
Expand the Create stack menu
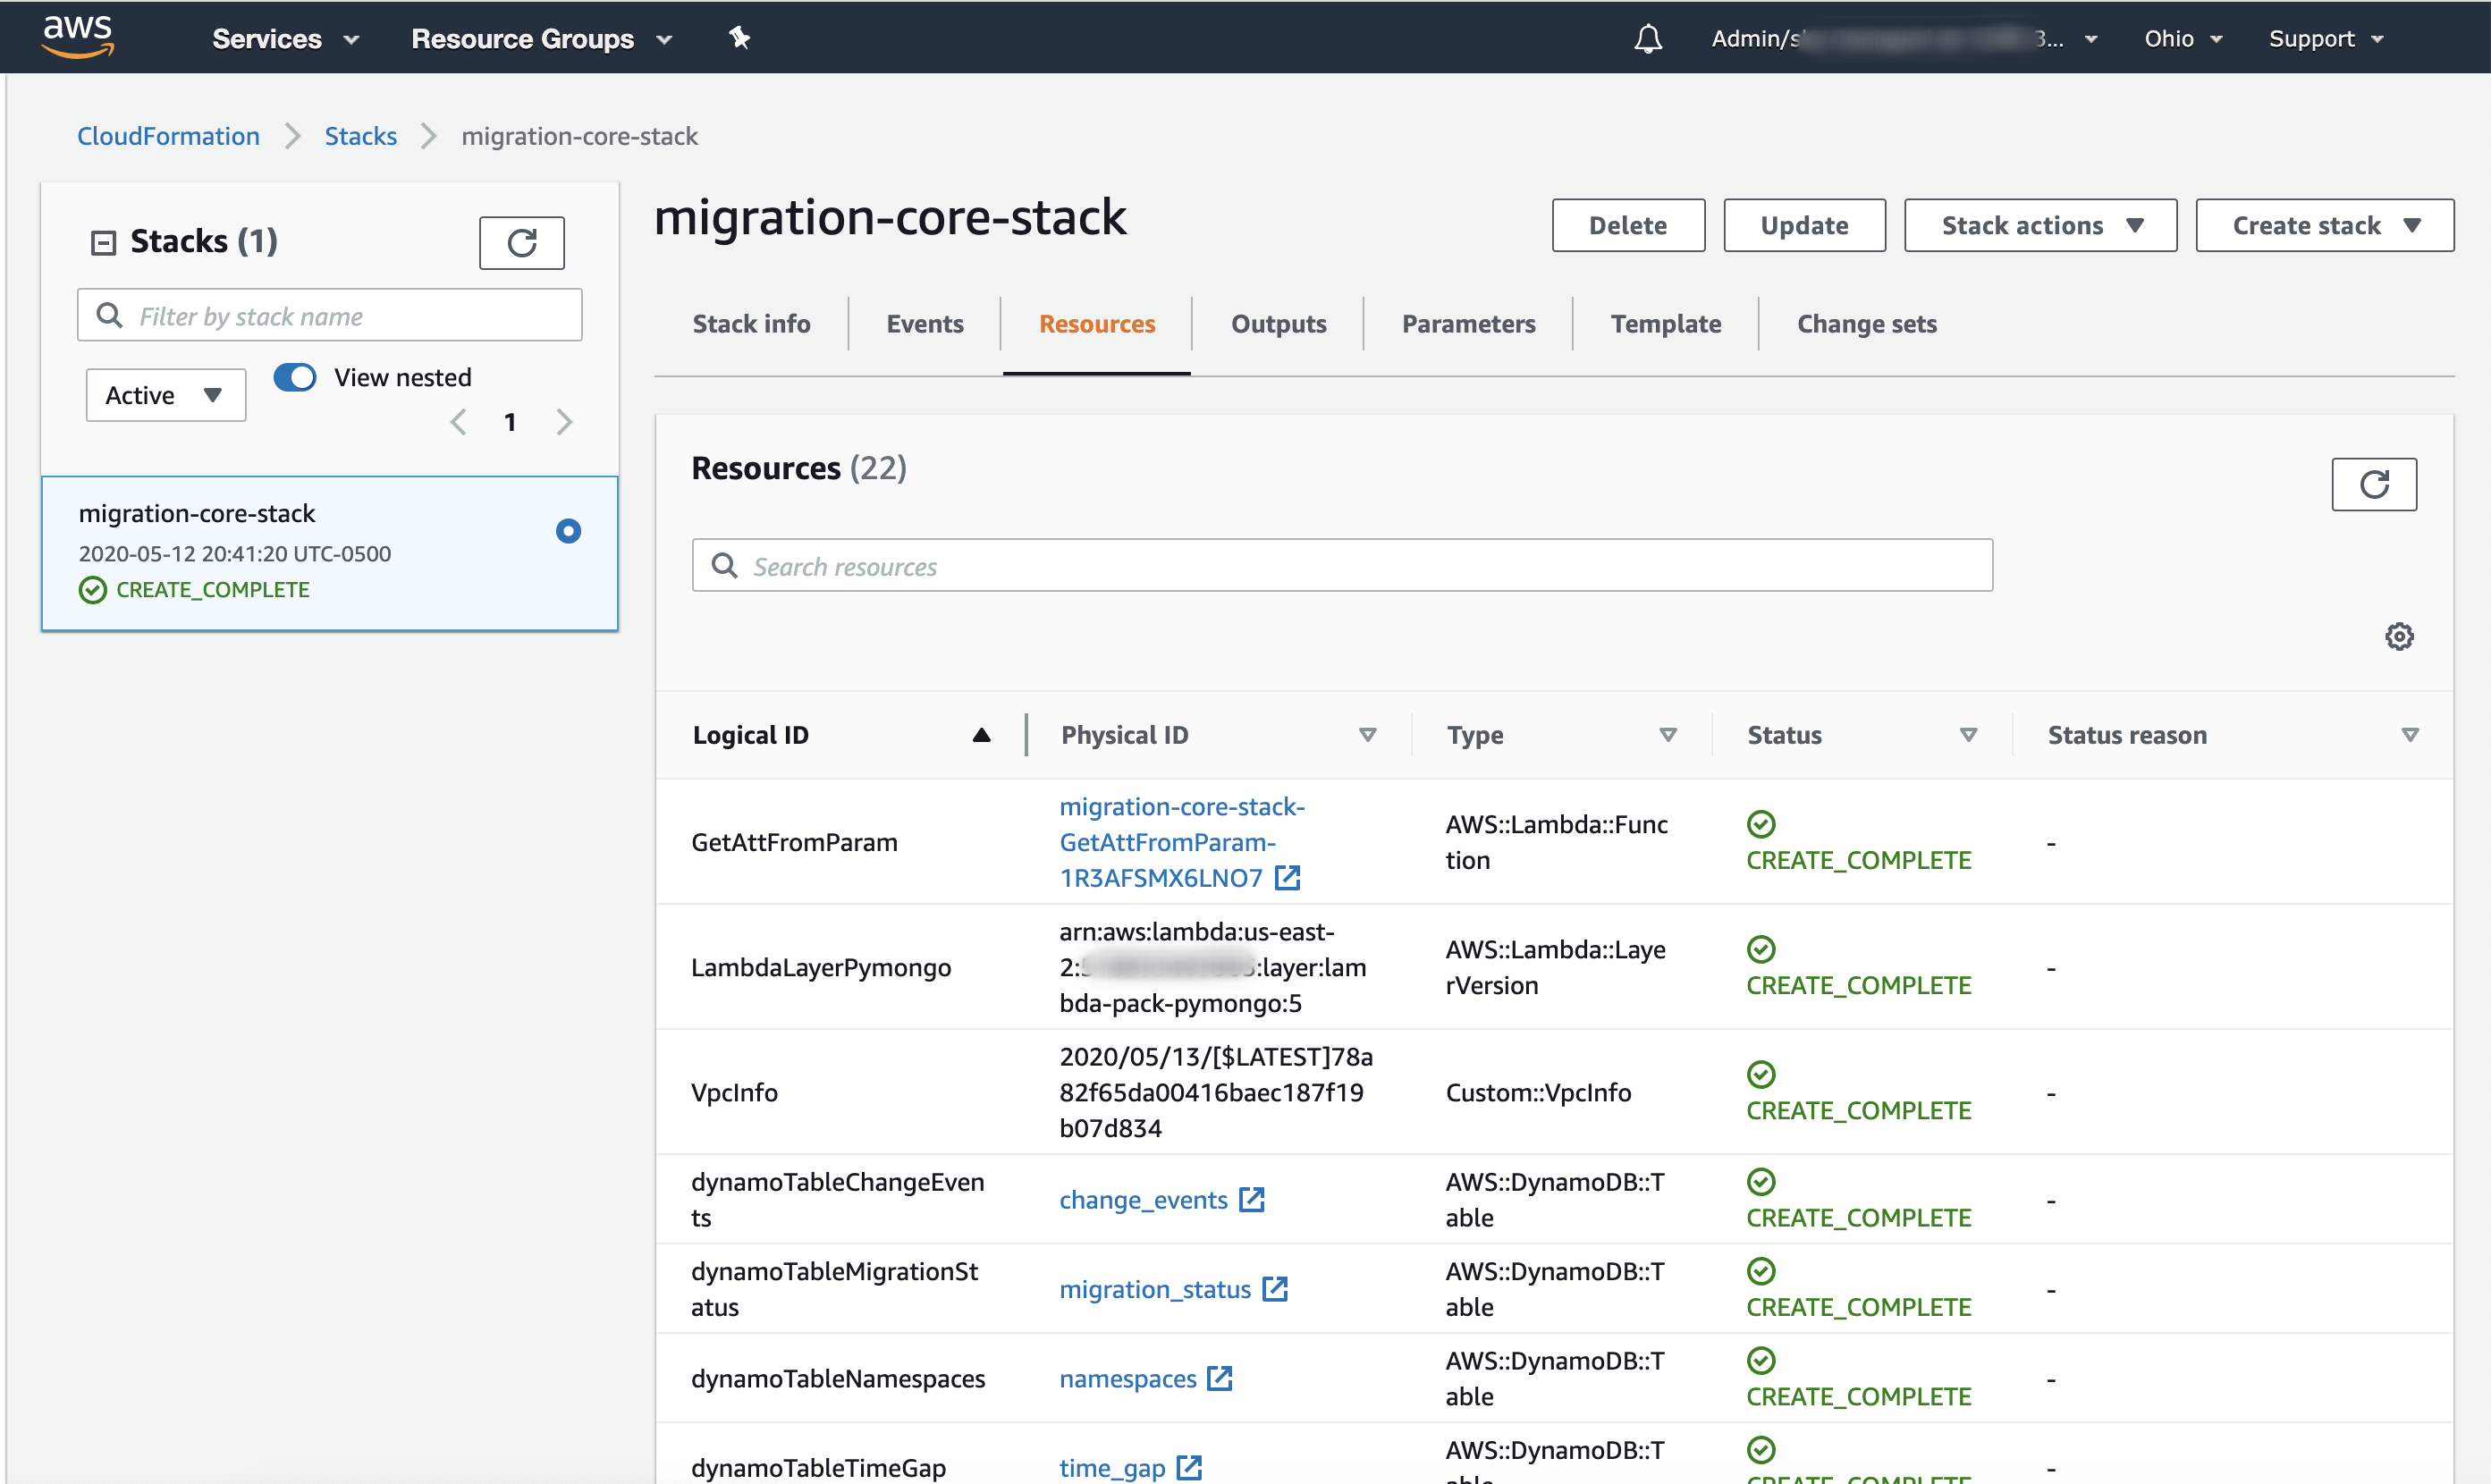pos(2324,225)
